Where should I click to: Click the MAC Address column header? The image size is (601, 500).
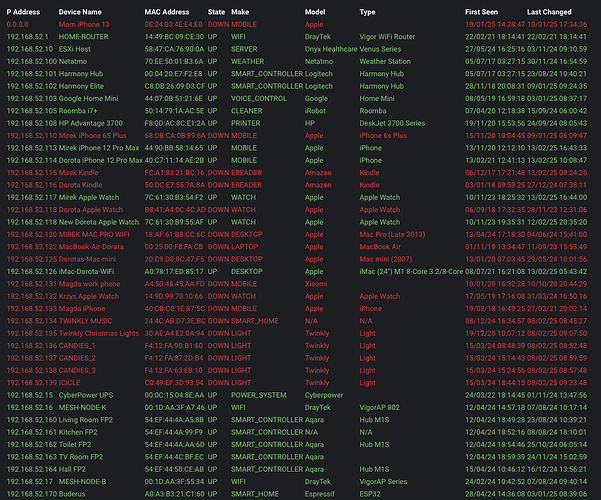click(167, 12)
